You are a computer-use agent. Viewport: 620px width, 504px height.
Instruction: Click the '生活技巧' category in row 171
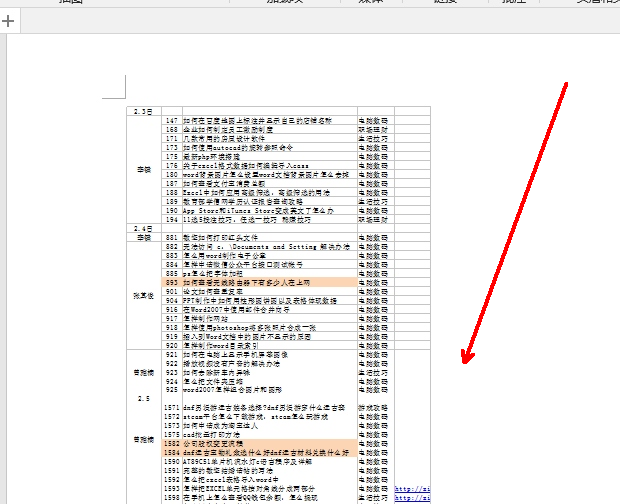point(373,139)
